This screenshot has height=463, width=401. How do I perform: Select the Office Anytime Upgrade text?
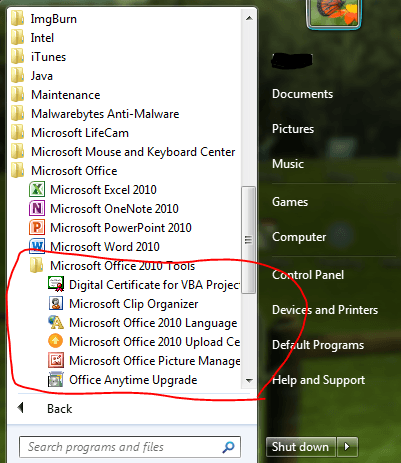pos(133,380)
